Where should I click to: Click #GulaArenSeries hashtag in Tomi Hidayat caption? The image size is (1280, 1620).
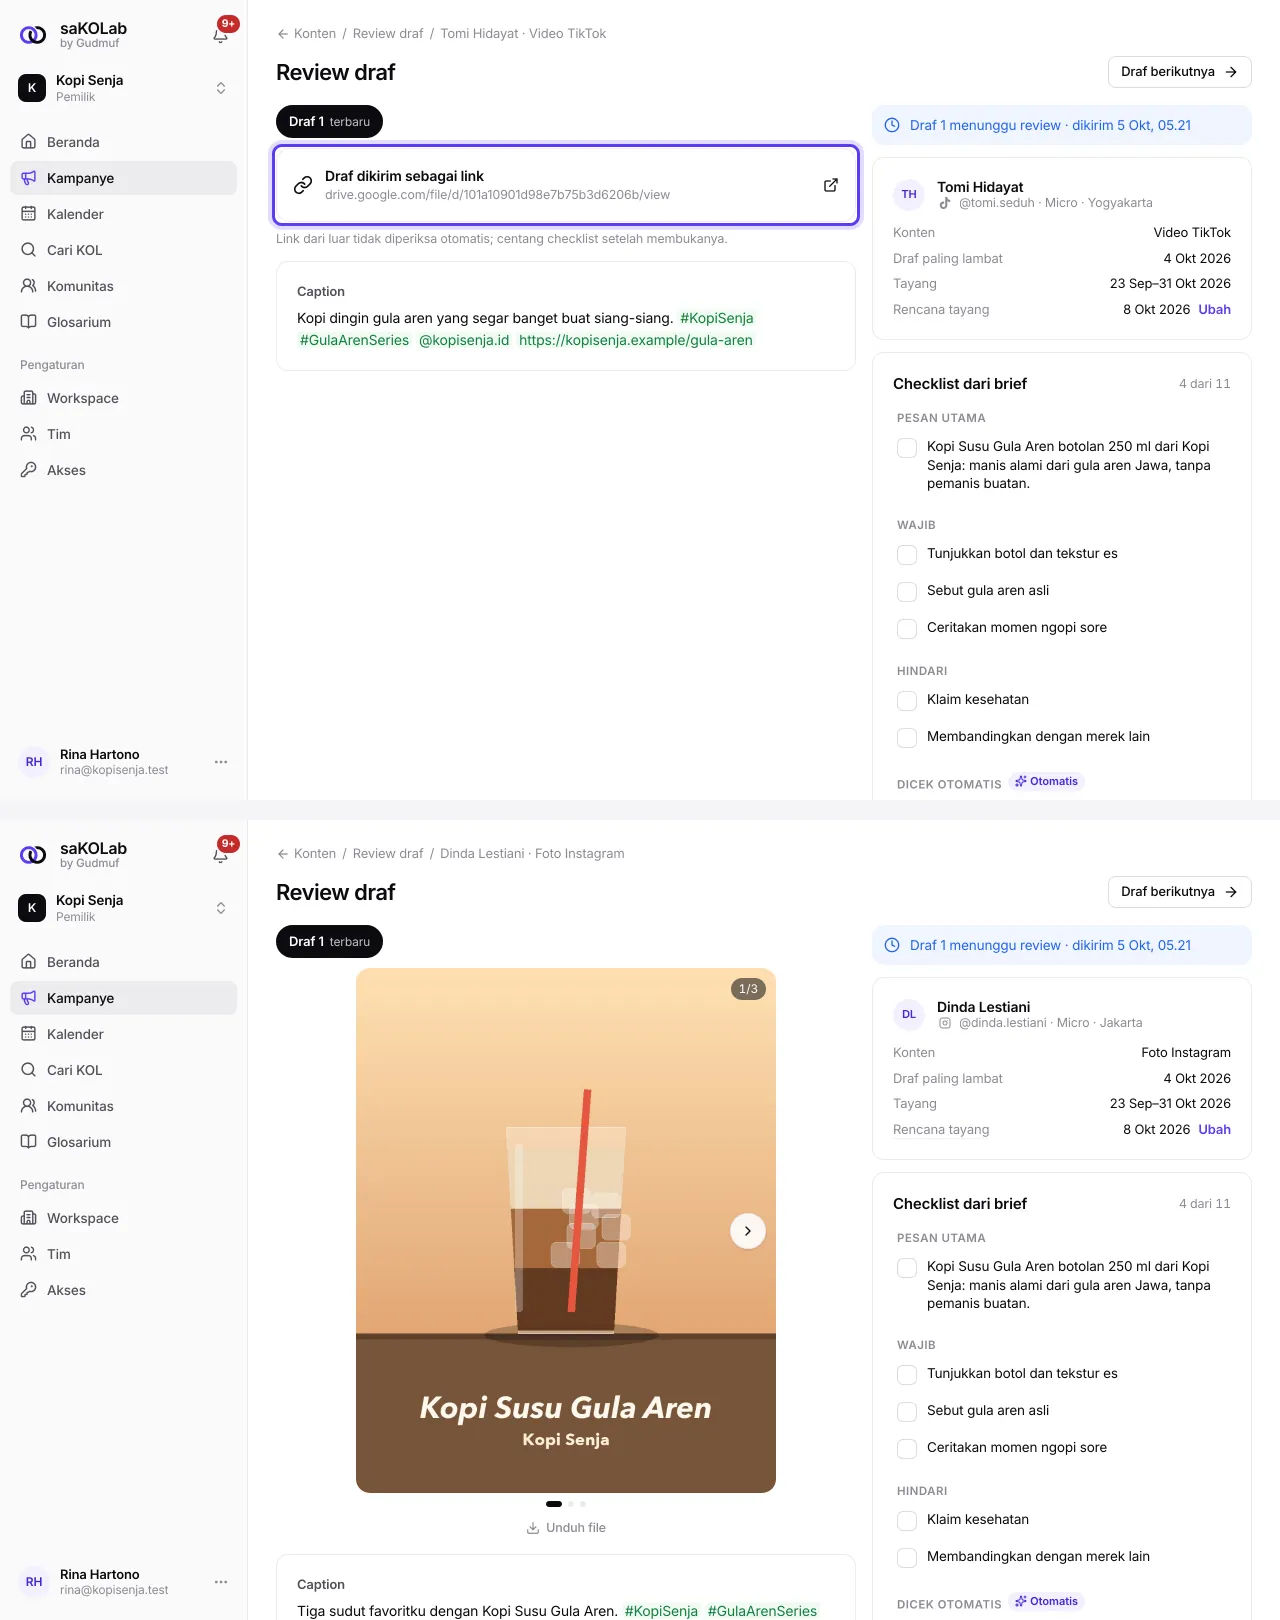coord(355,340)
